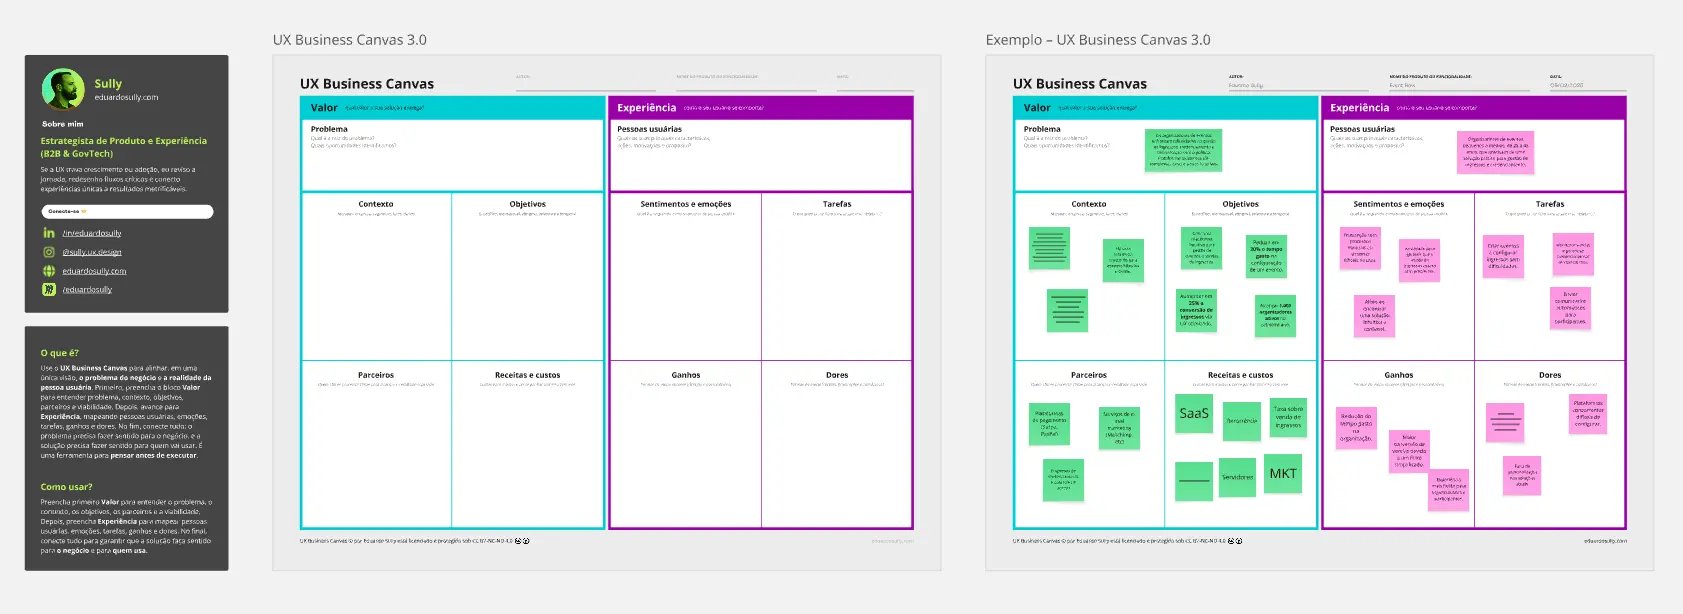The width and height of the screenshot is (1683, 614).
Task: Select the 'Exemplo – UX Business Canvas 3.0' frame title
Action: tap(1097, 40)
